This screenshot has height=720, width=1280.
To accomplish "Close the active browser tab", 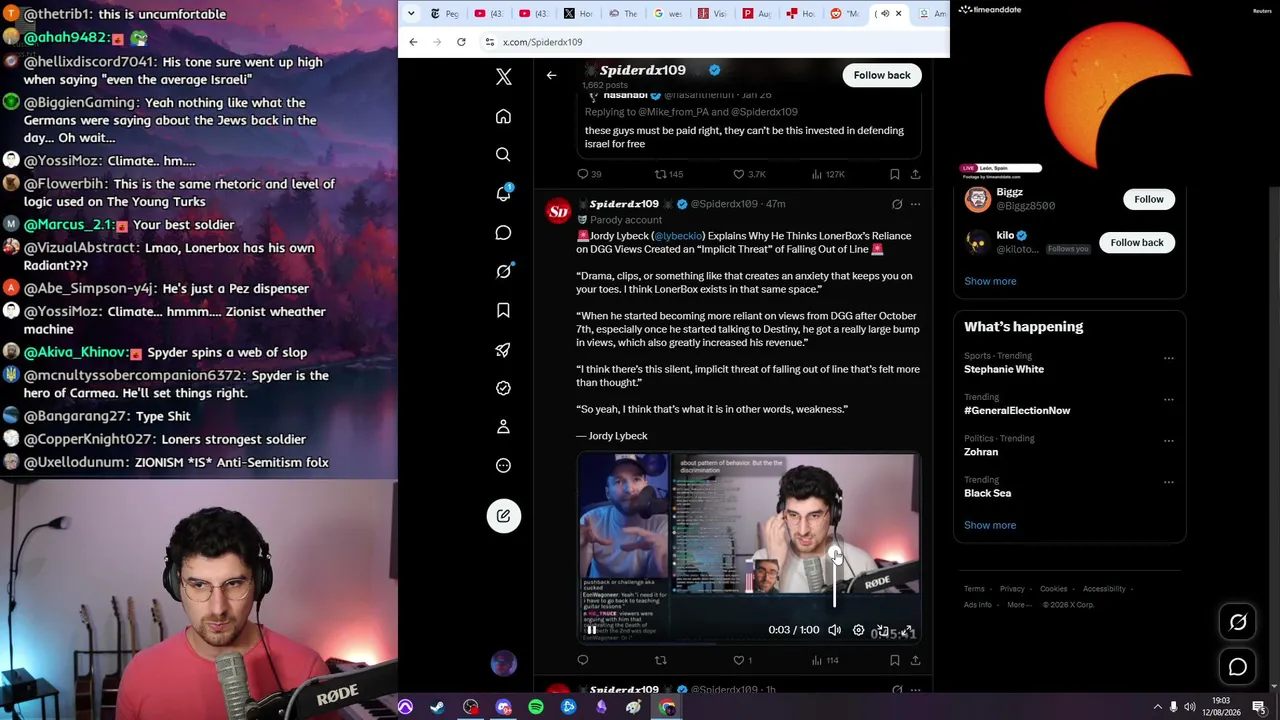I will coord(898,13).
